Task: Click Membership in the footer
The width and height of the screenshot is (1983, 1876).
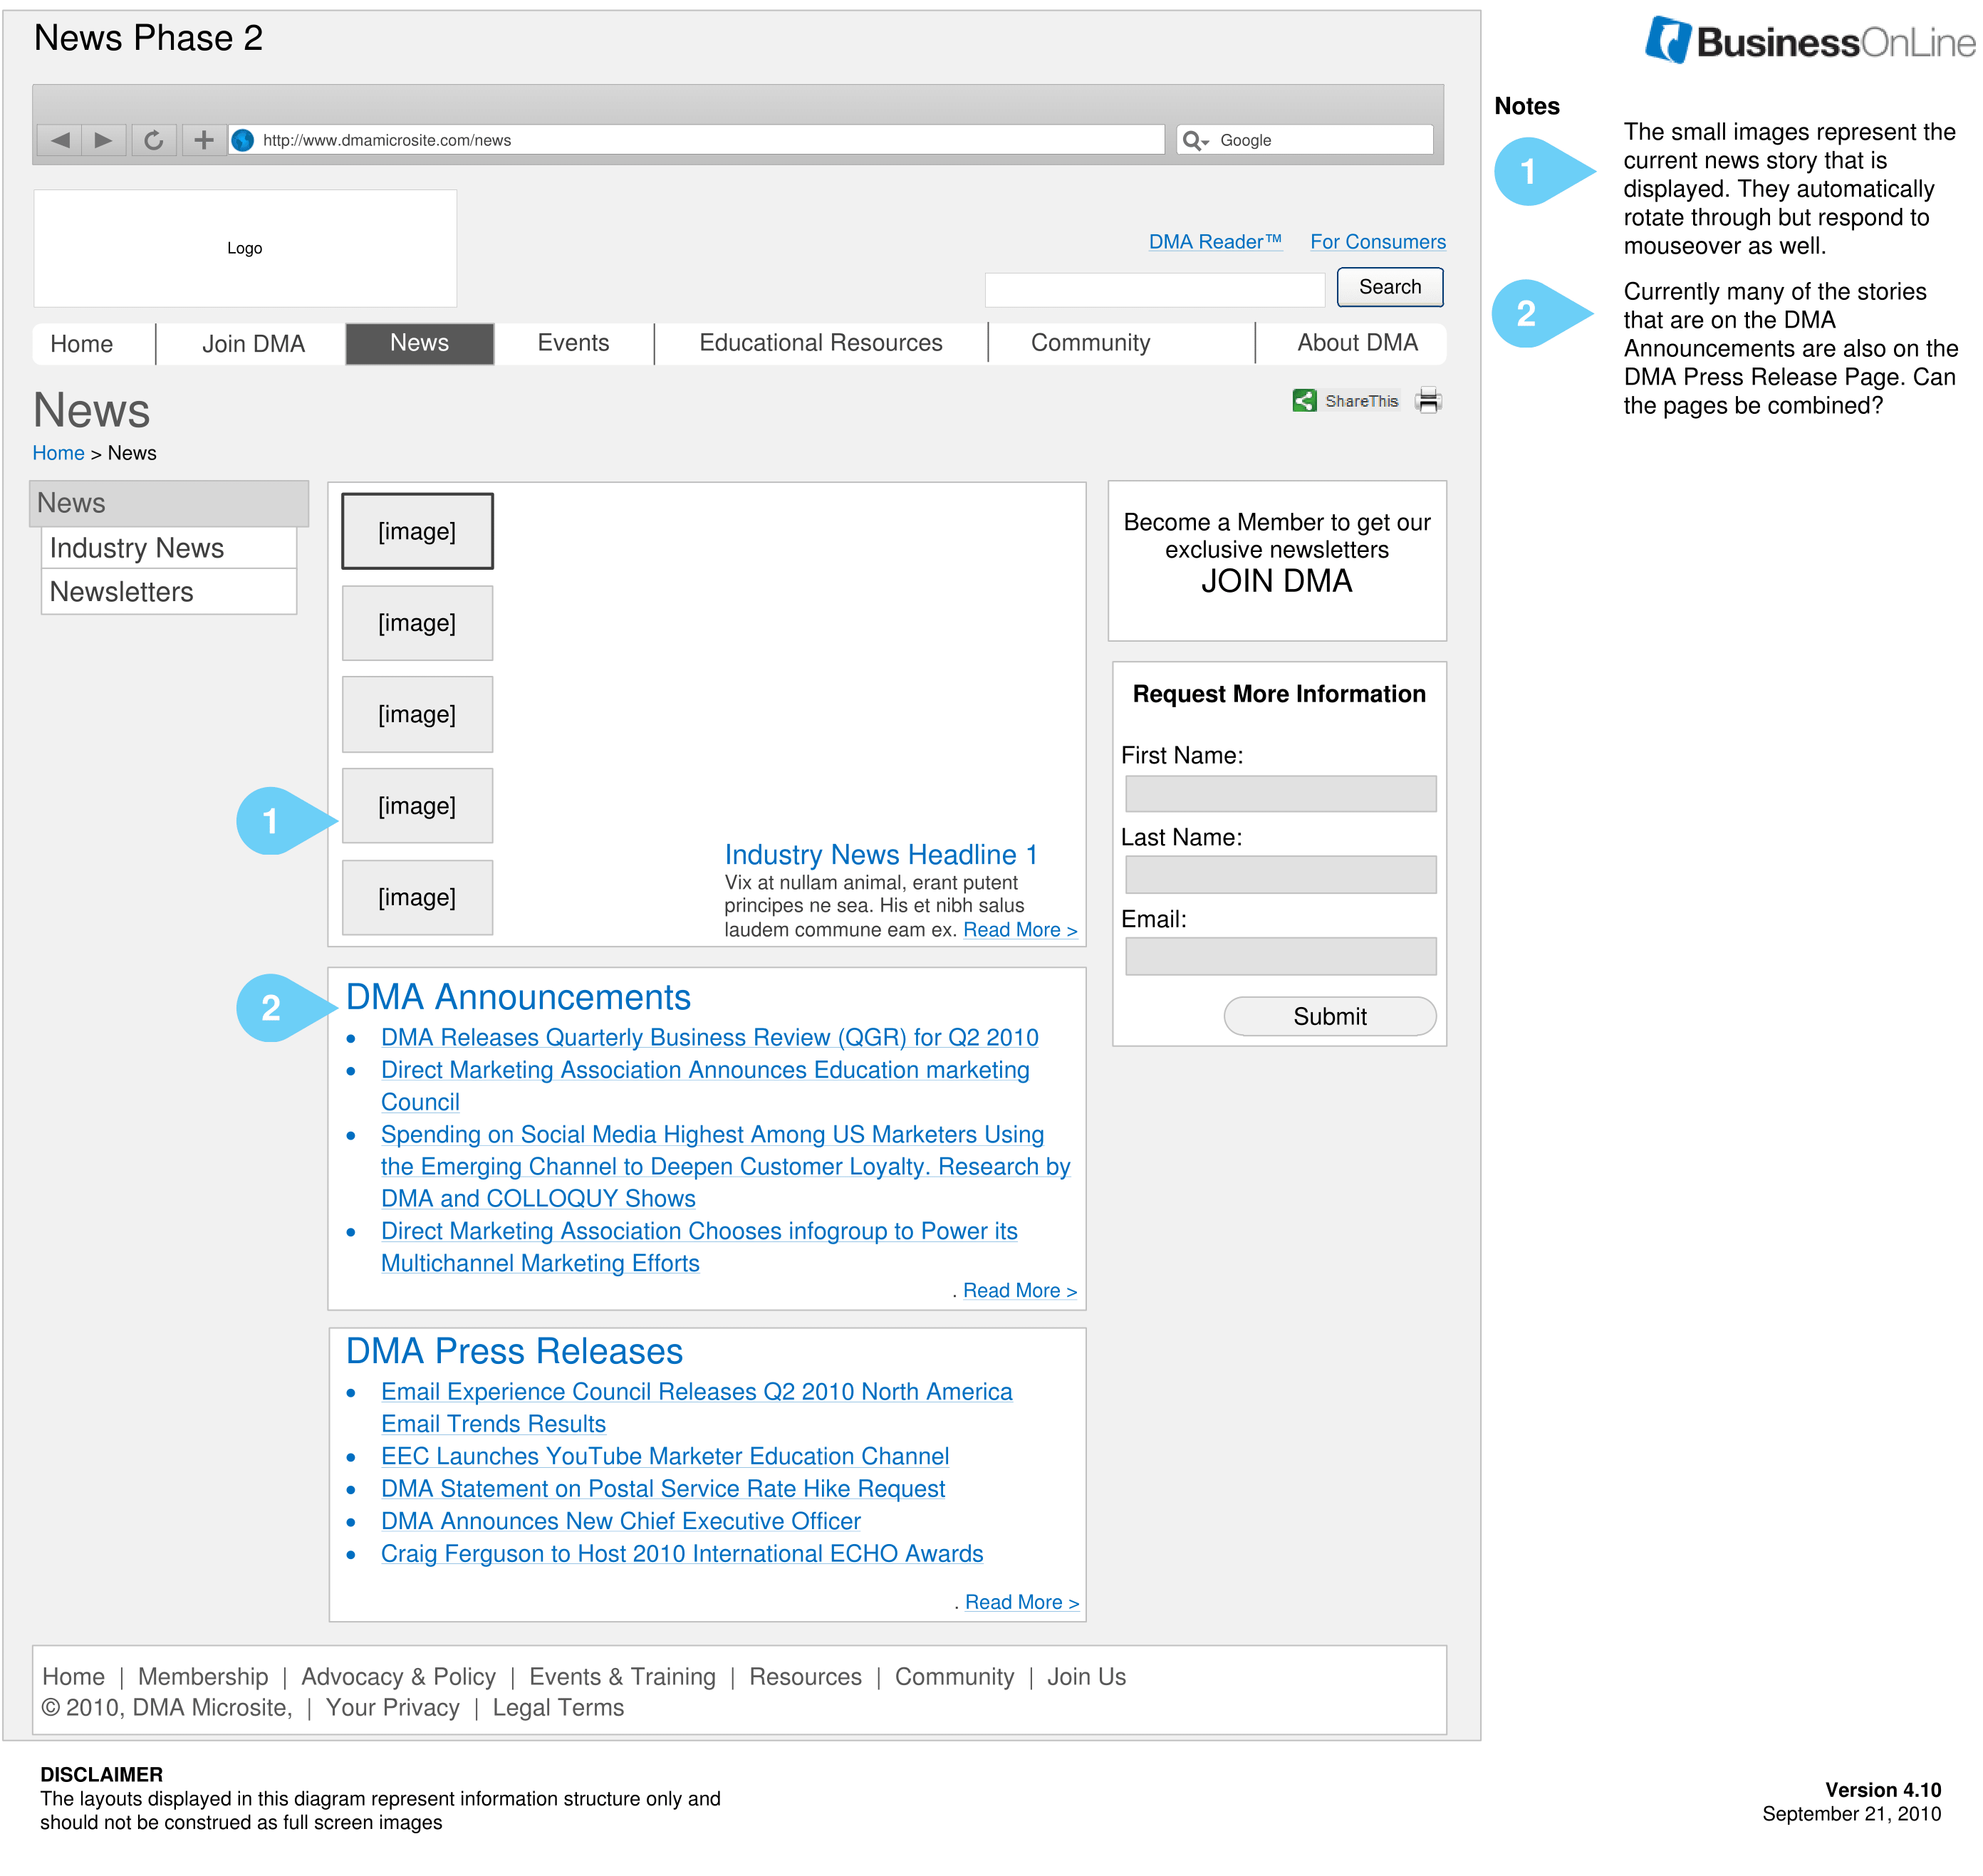Action: click(x=203, y=1677)
